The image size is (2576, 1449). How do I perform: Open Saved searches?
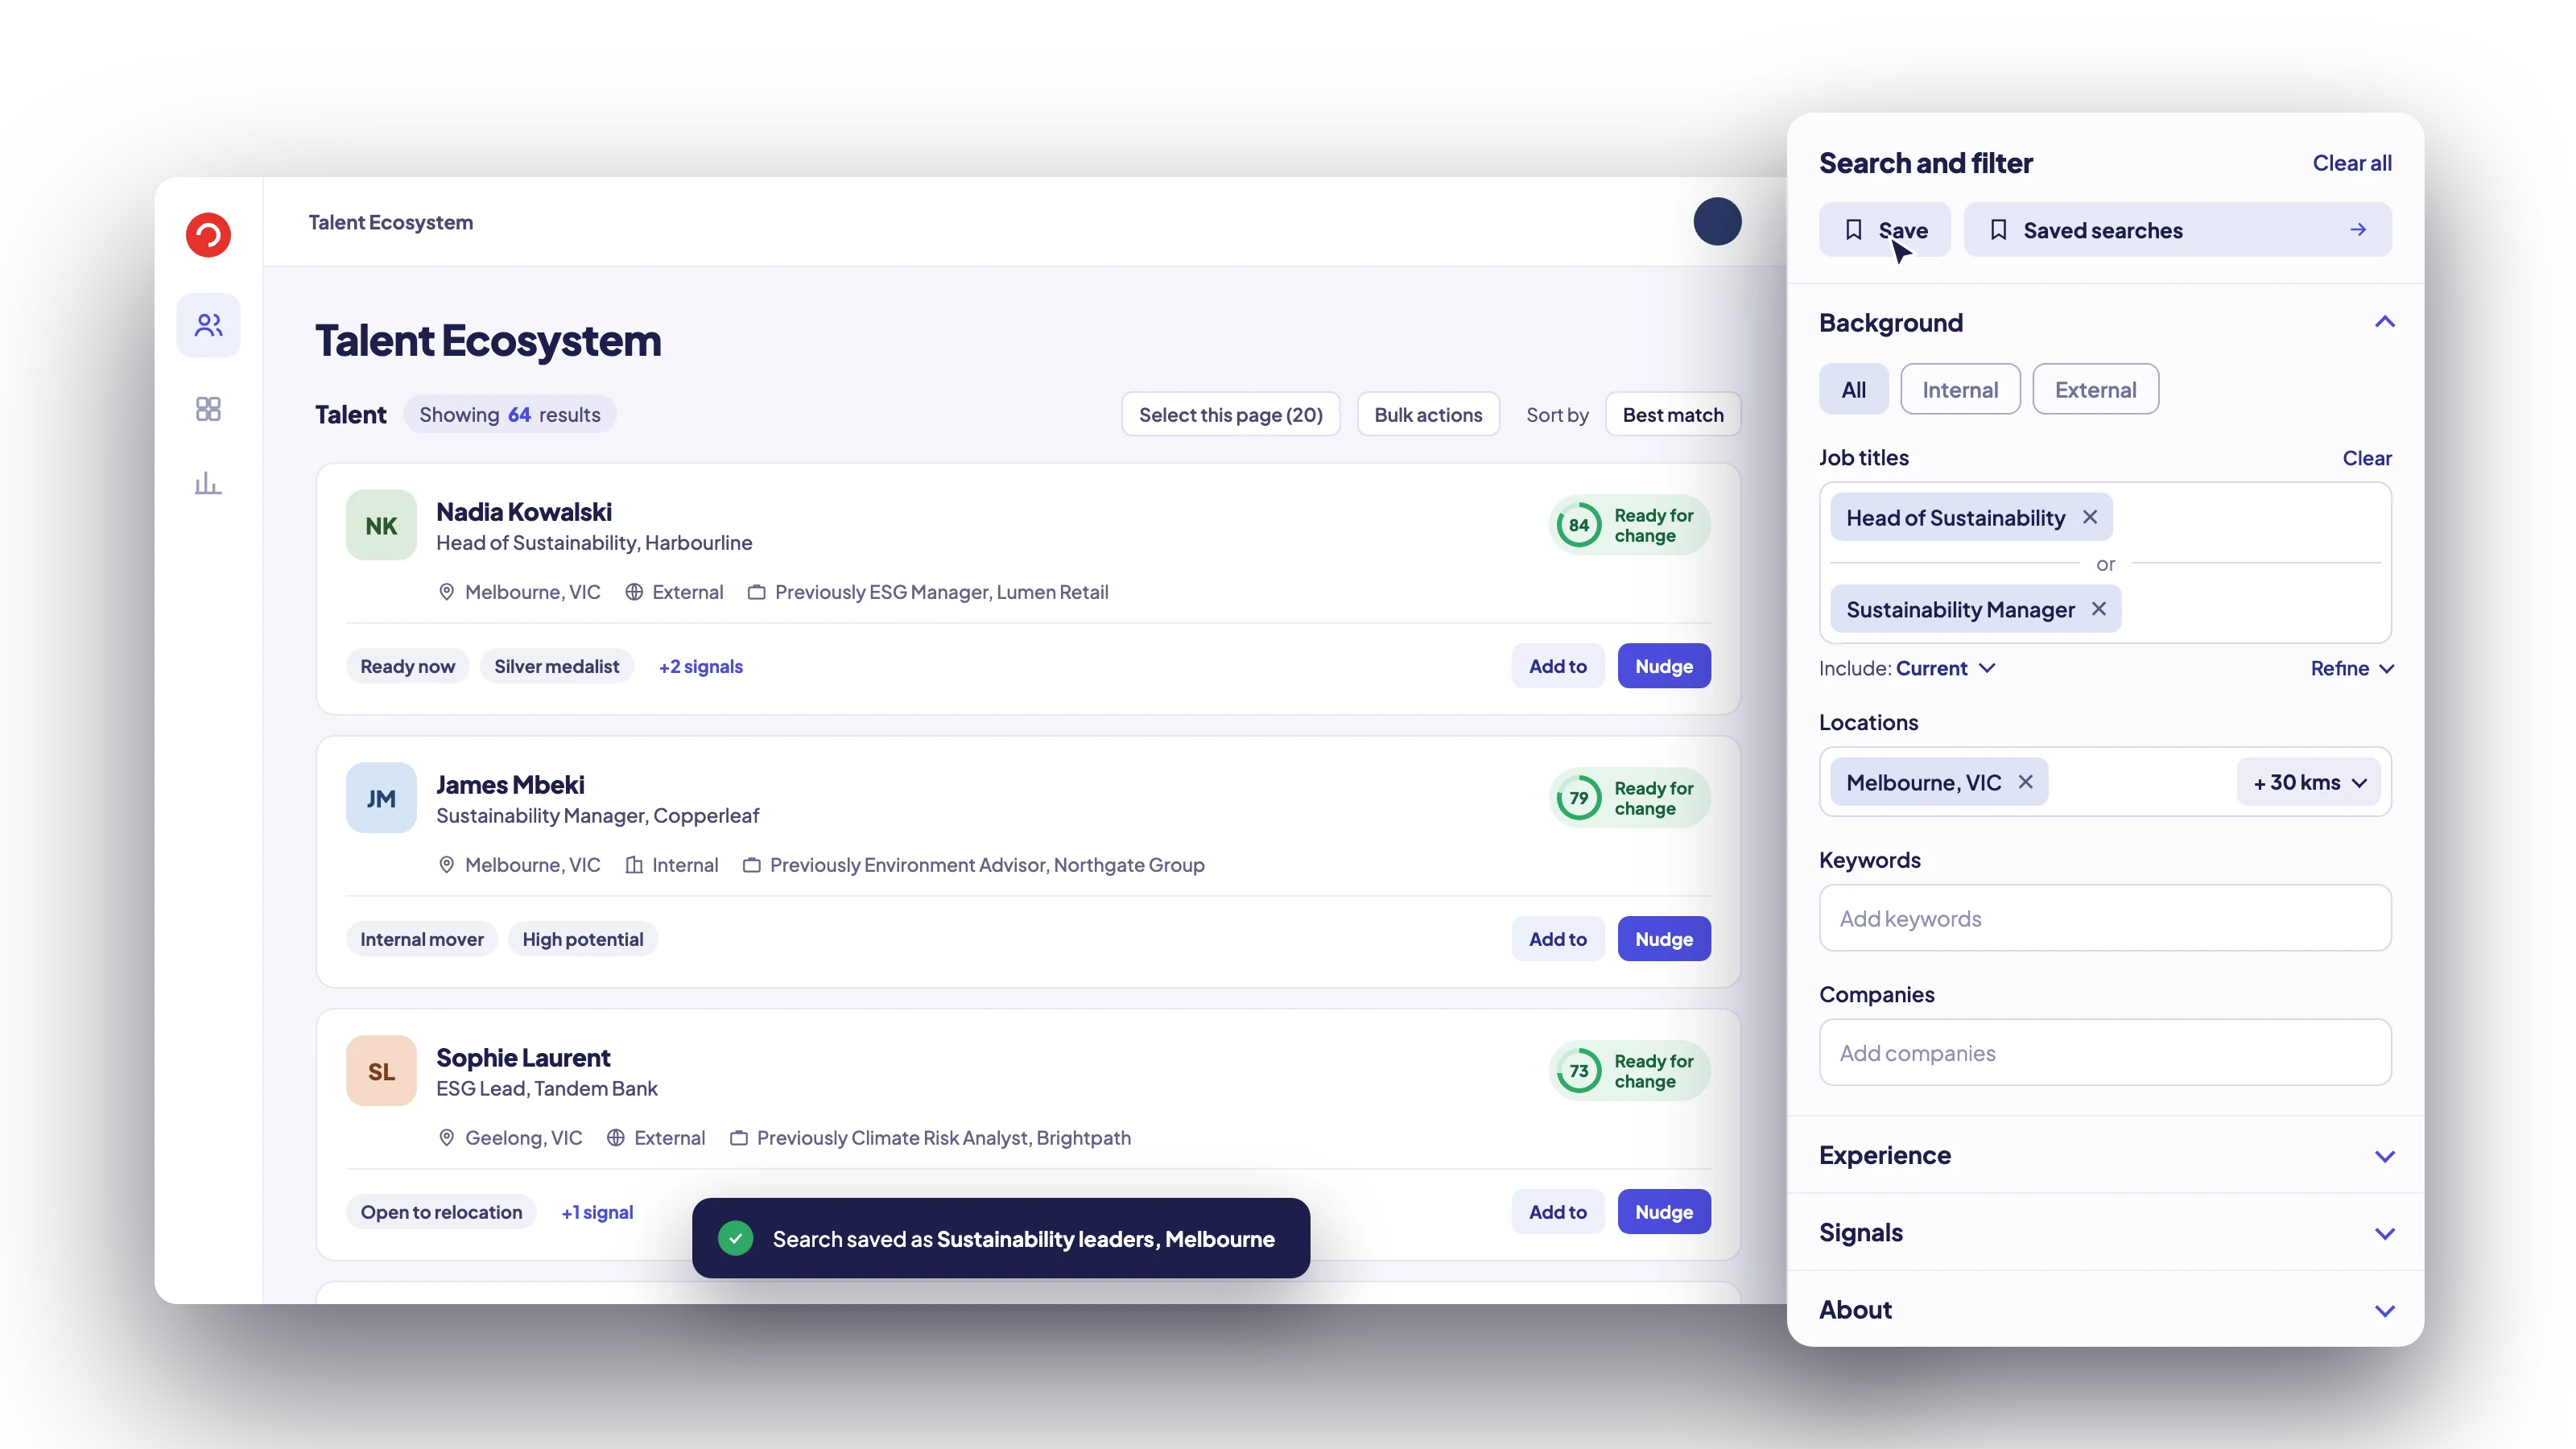(x=2177, y=230)
